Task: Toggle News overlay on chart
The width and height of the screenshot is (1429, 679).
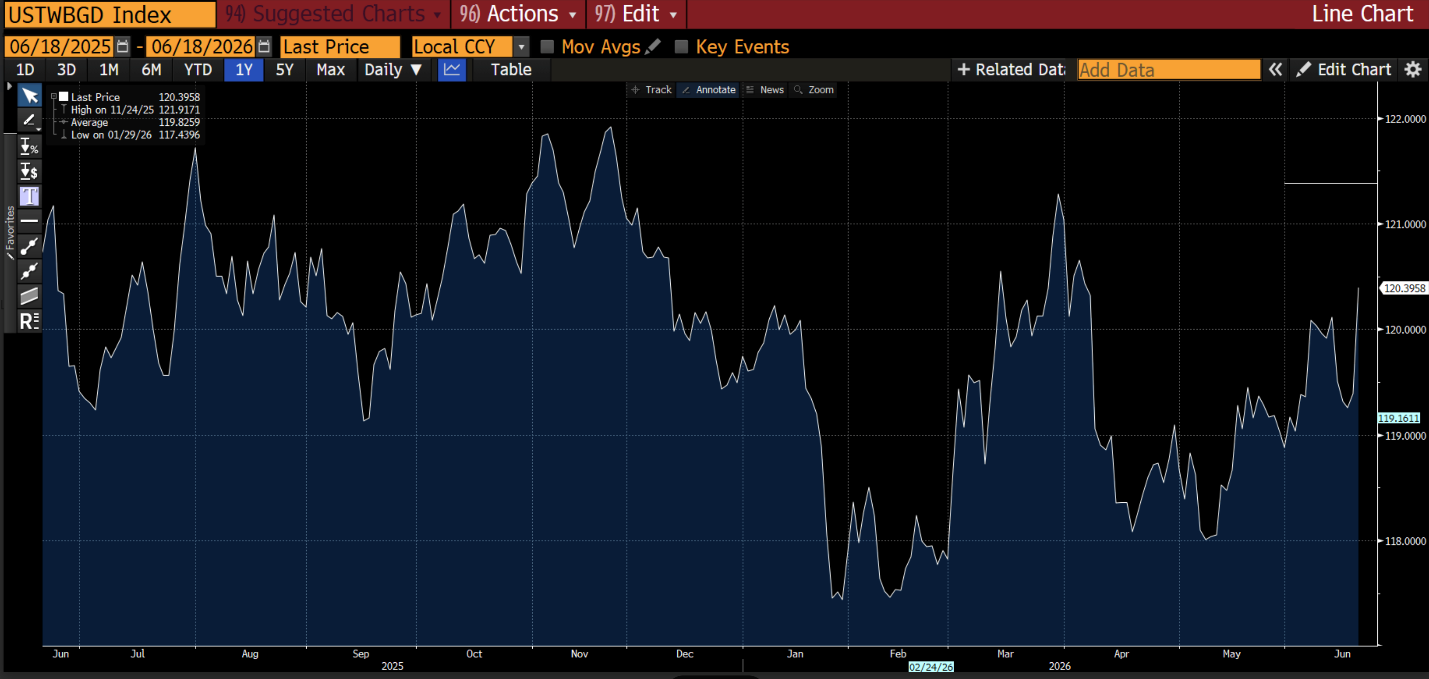Action: pos(765,90)
